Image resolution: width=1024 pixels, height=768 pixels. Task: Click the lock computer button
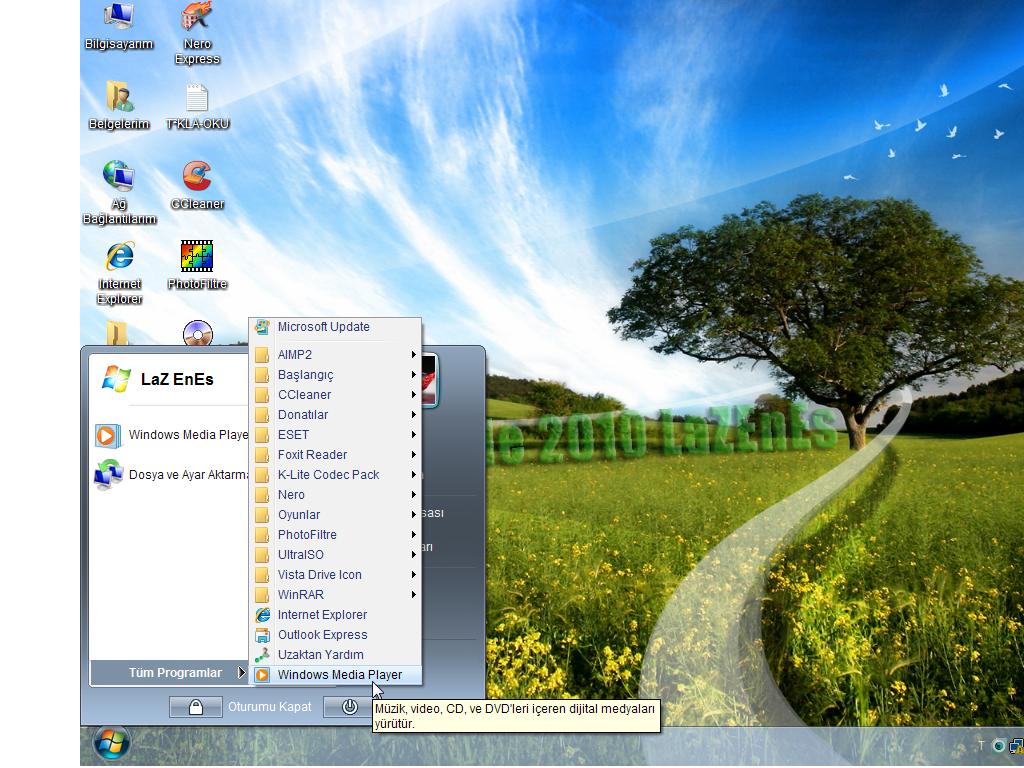coord(195,707)
